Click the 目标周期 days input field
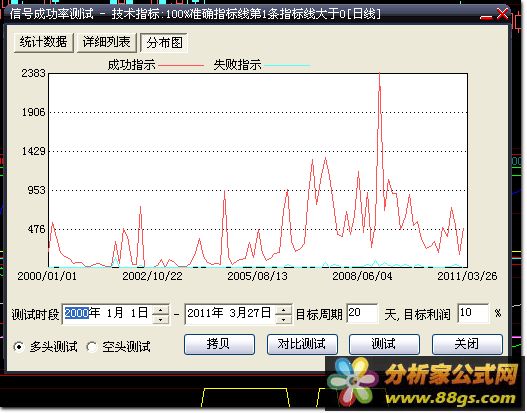Screen dimensions: 527x413 pyautogui.click(x=362, y=314)
